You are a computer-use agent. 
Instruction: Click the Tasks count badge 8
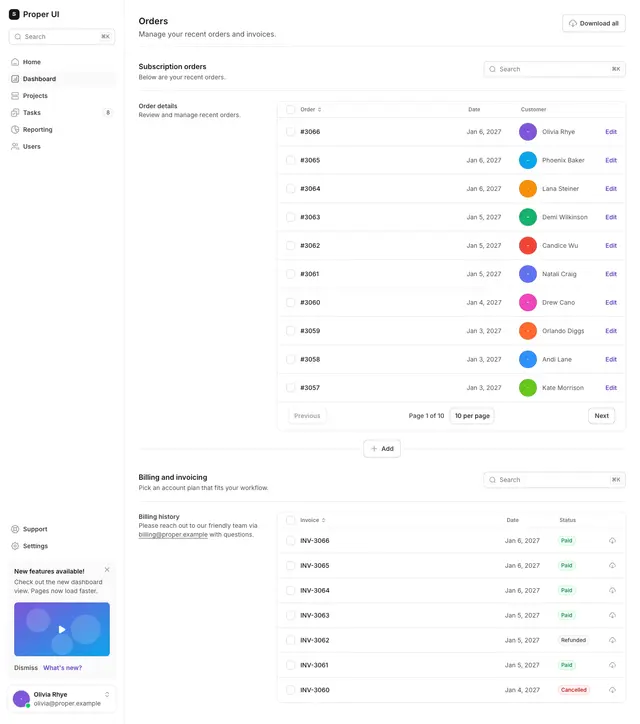point(108,113)
